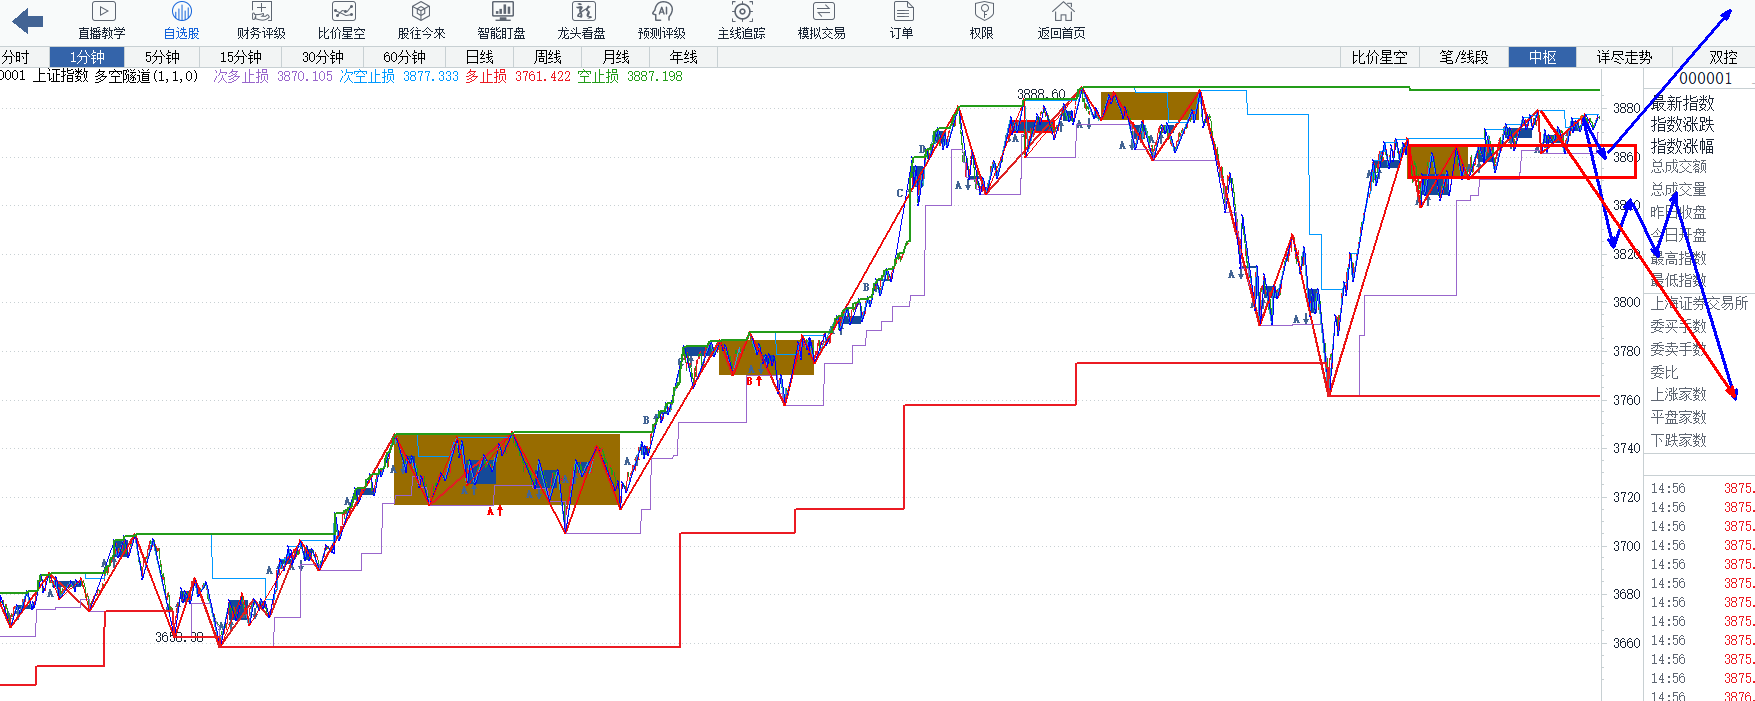Click the 3660 price axis label
Screen dimensions: 1755x701
(1626, 643)
